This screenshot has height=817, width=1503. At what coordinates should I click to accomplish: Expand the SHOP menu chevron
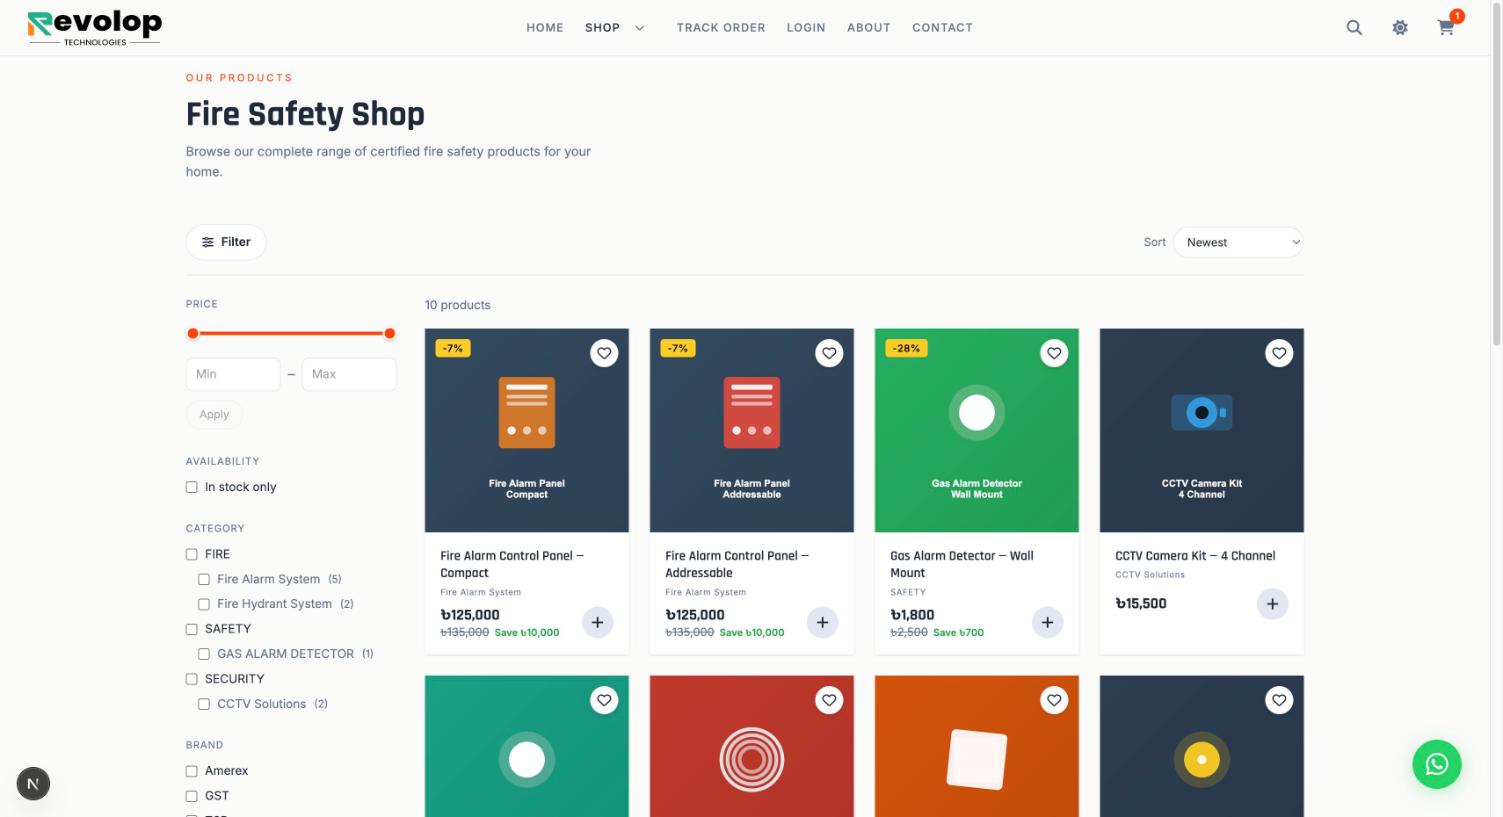640,28
